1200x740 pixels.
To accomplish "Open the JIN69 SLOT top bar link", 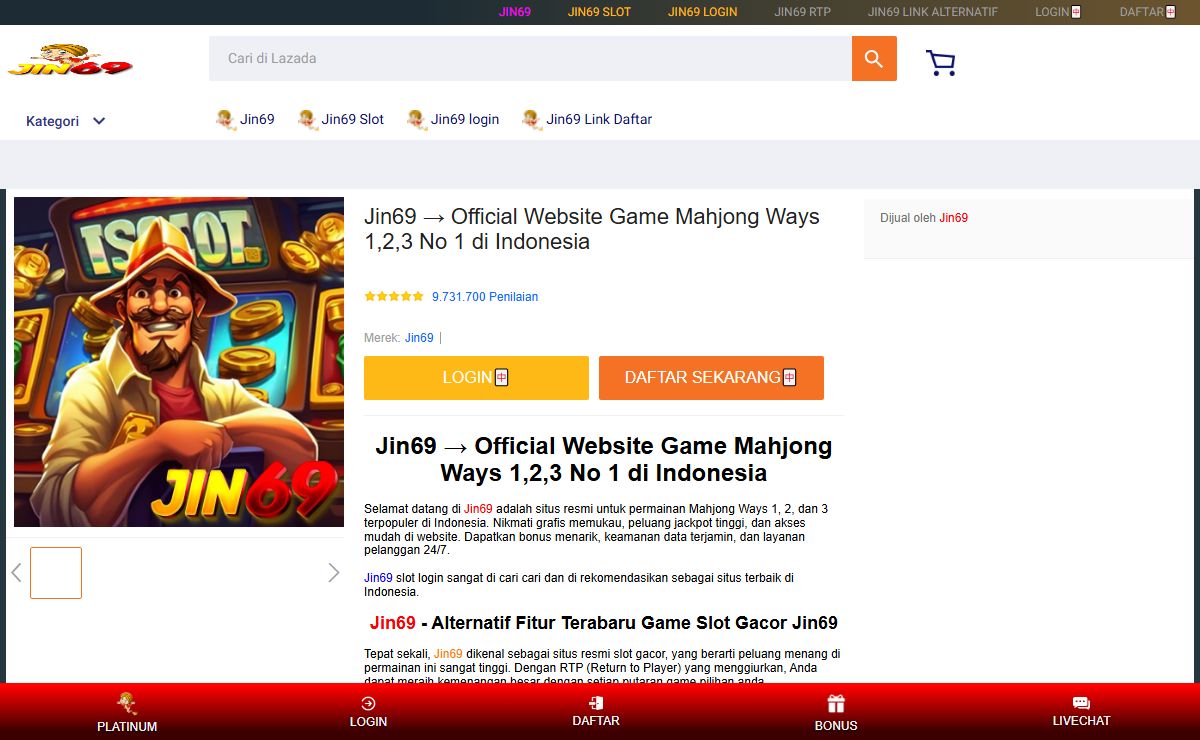I will [599, 12].
